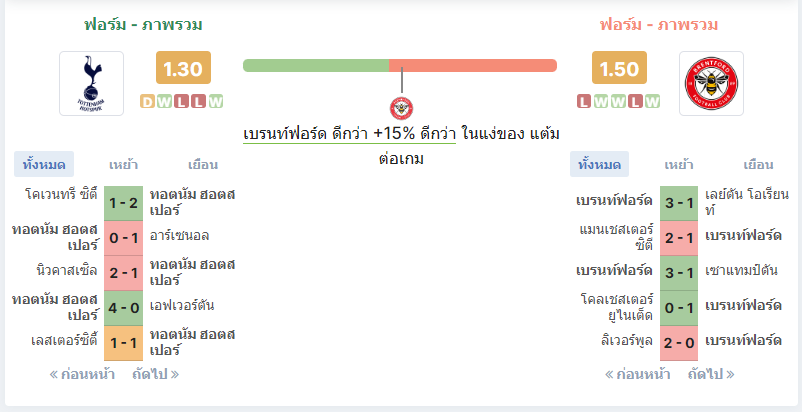The width and height of the screenshot is (802, 412).
Task: Select Tottenham's last form badge W
Action: point(216,102)
